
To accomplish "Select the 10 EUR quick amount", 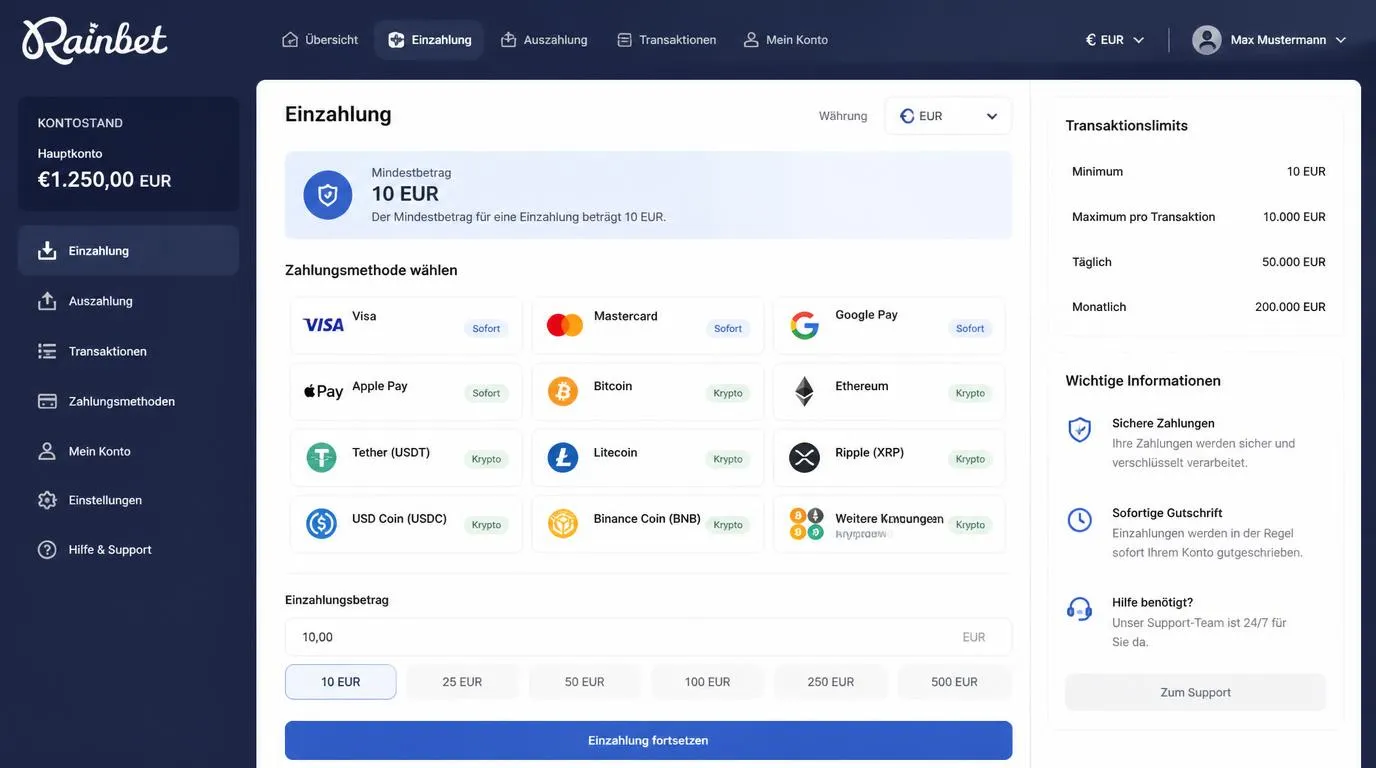I will (341, 682).
